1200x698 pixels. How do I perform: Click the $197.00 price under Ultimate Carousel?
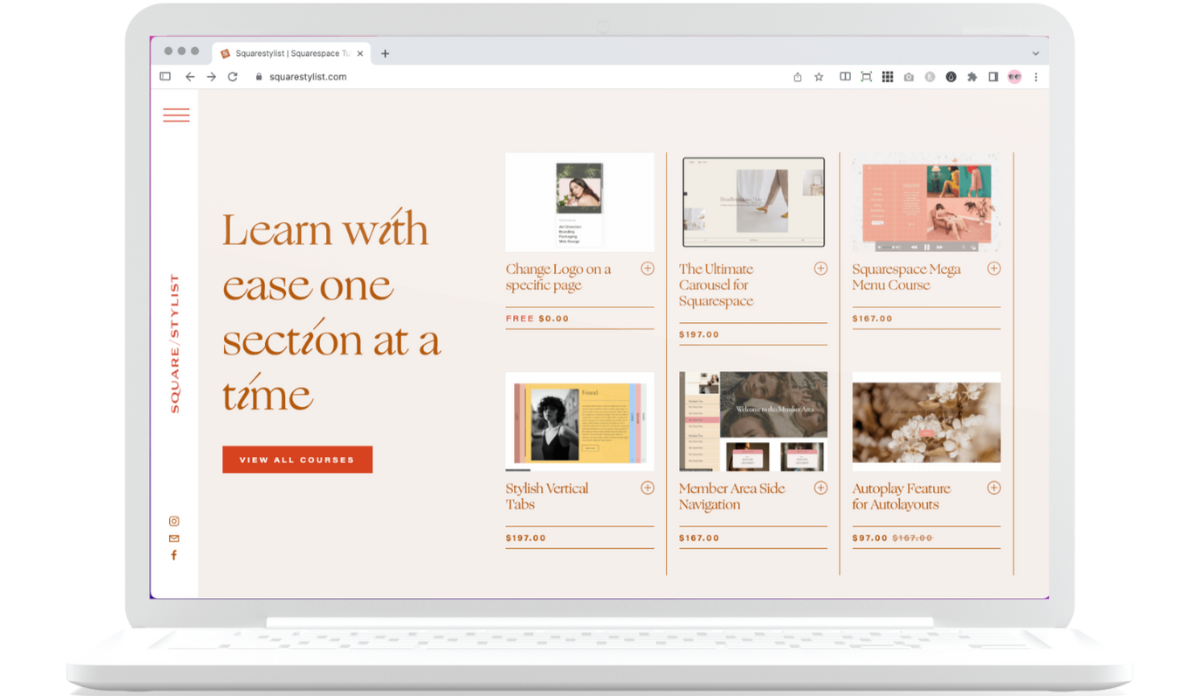point(699,335)
